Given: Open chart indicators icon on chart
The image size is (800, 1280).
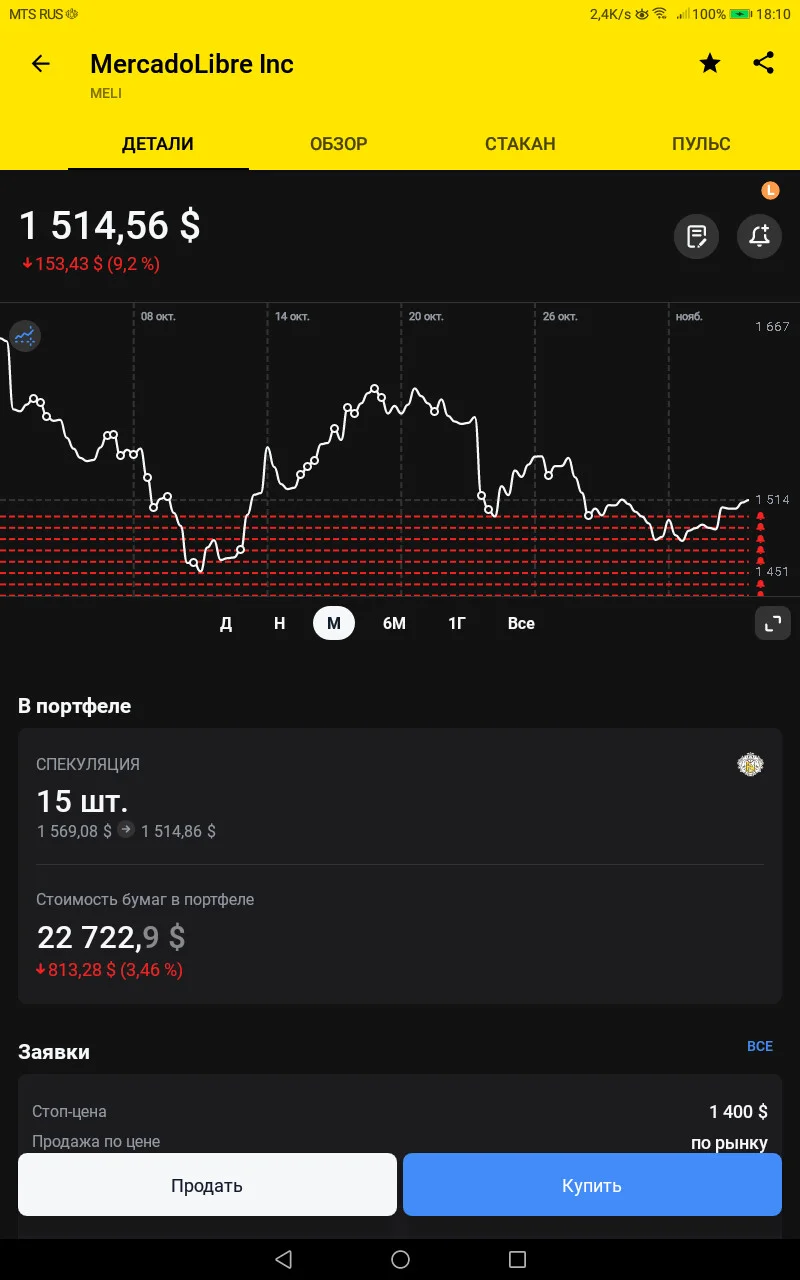Looking at the screenshot, I should [24, 335].
